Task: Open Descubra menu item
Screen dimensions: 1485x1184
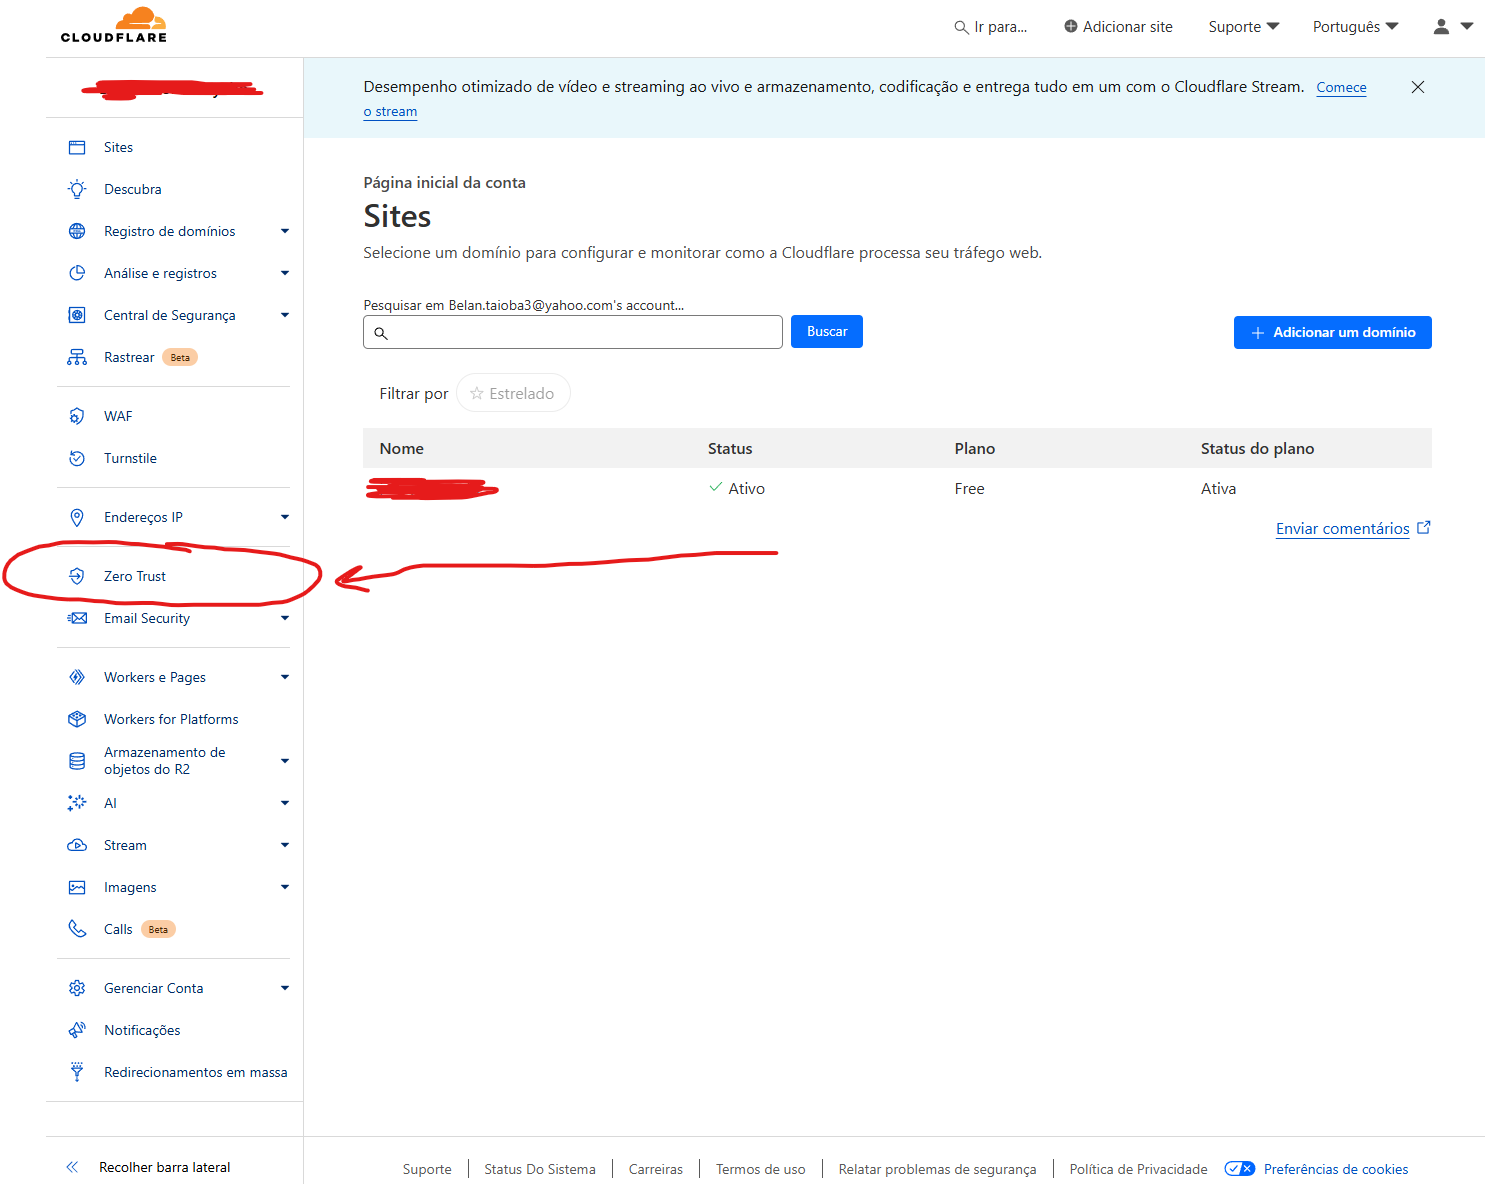Action: click(x=133, y=189)
